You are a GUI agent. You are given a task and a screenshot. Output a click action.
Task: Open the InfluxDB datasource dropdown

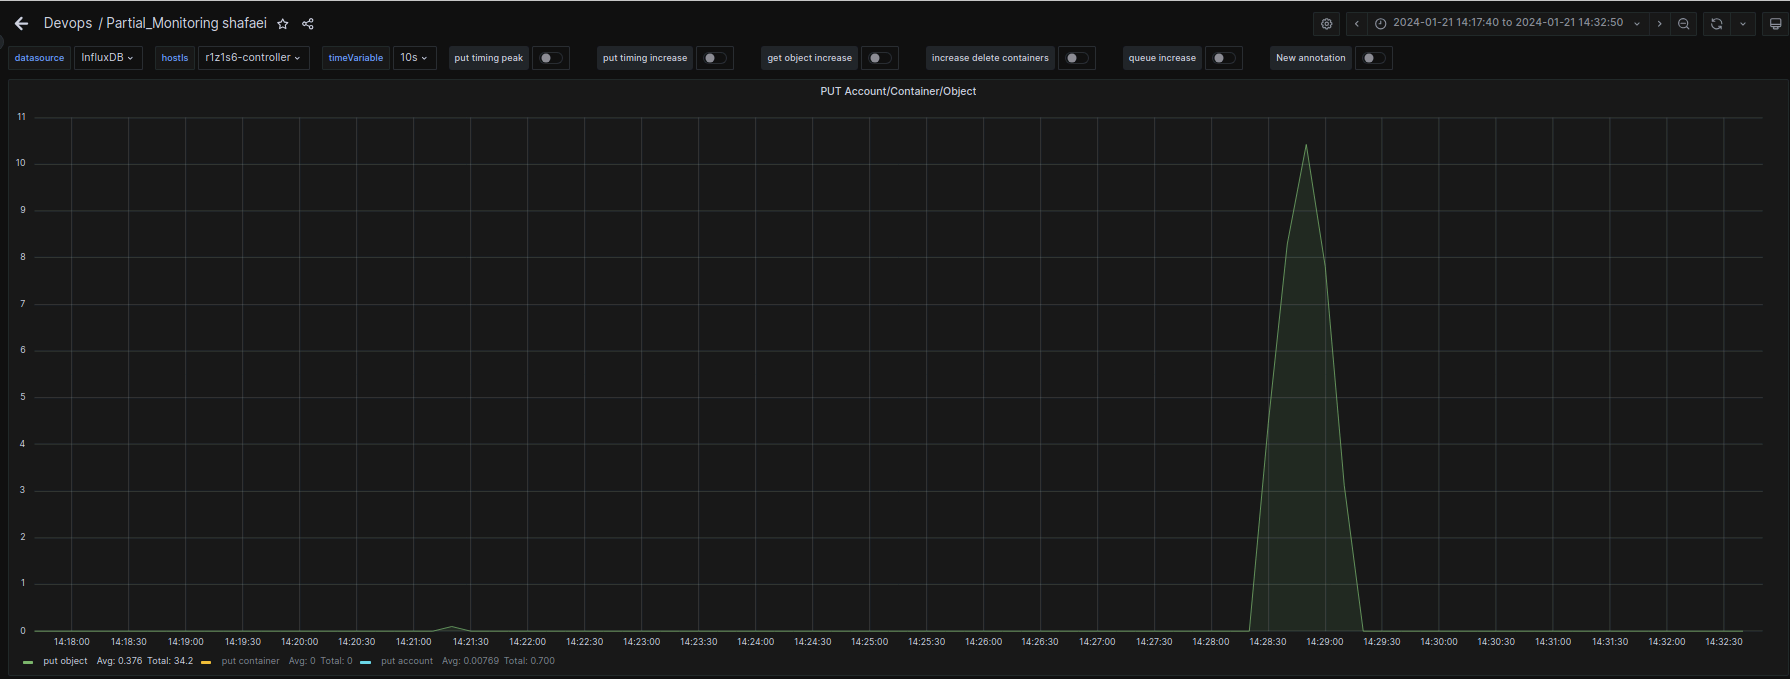107,58
